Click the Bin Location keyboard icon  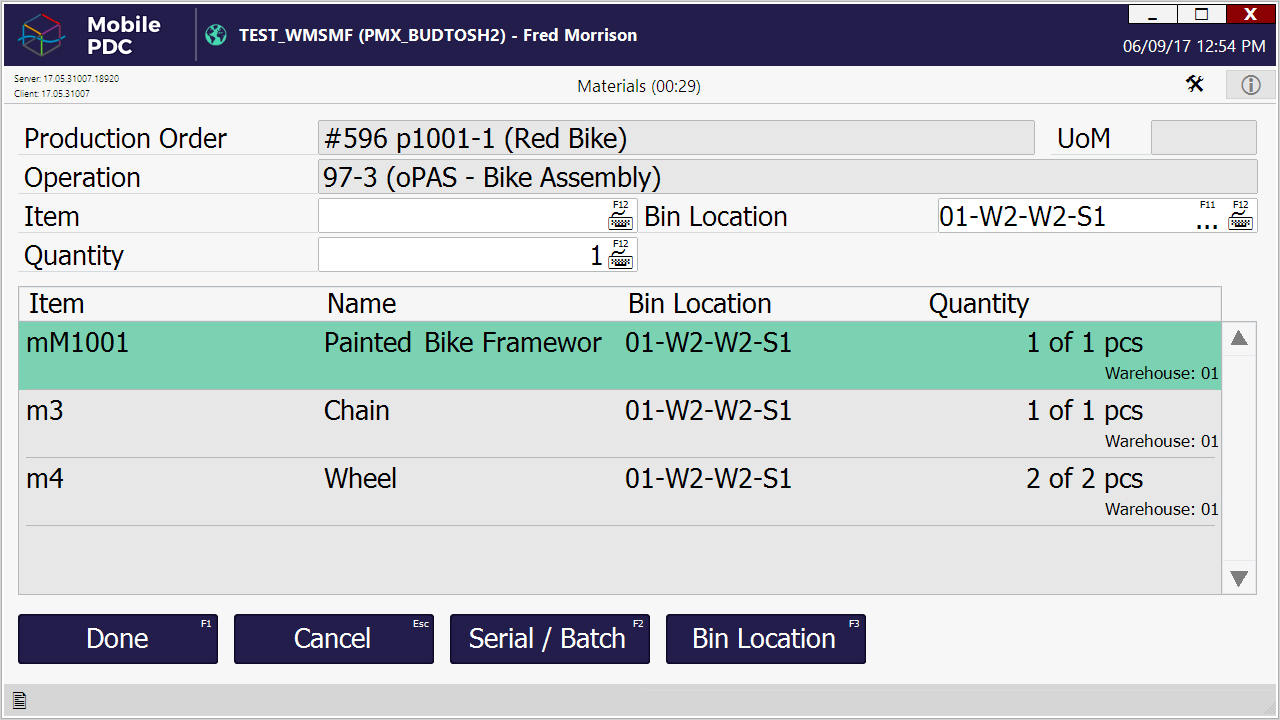[x=1241, y=216]
